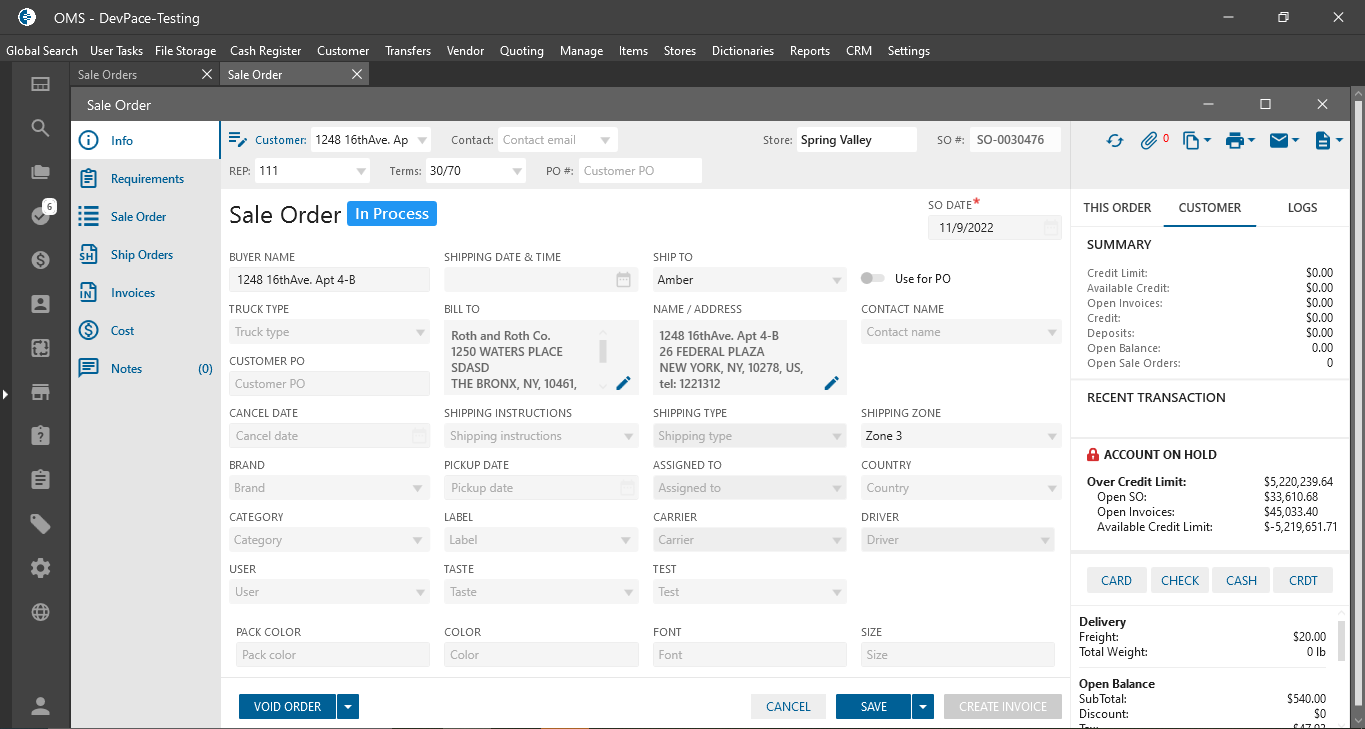Expand the REP dropdown showing 111
1365x729 pixels.
(x=362, y=172)
